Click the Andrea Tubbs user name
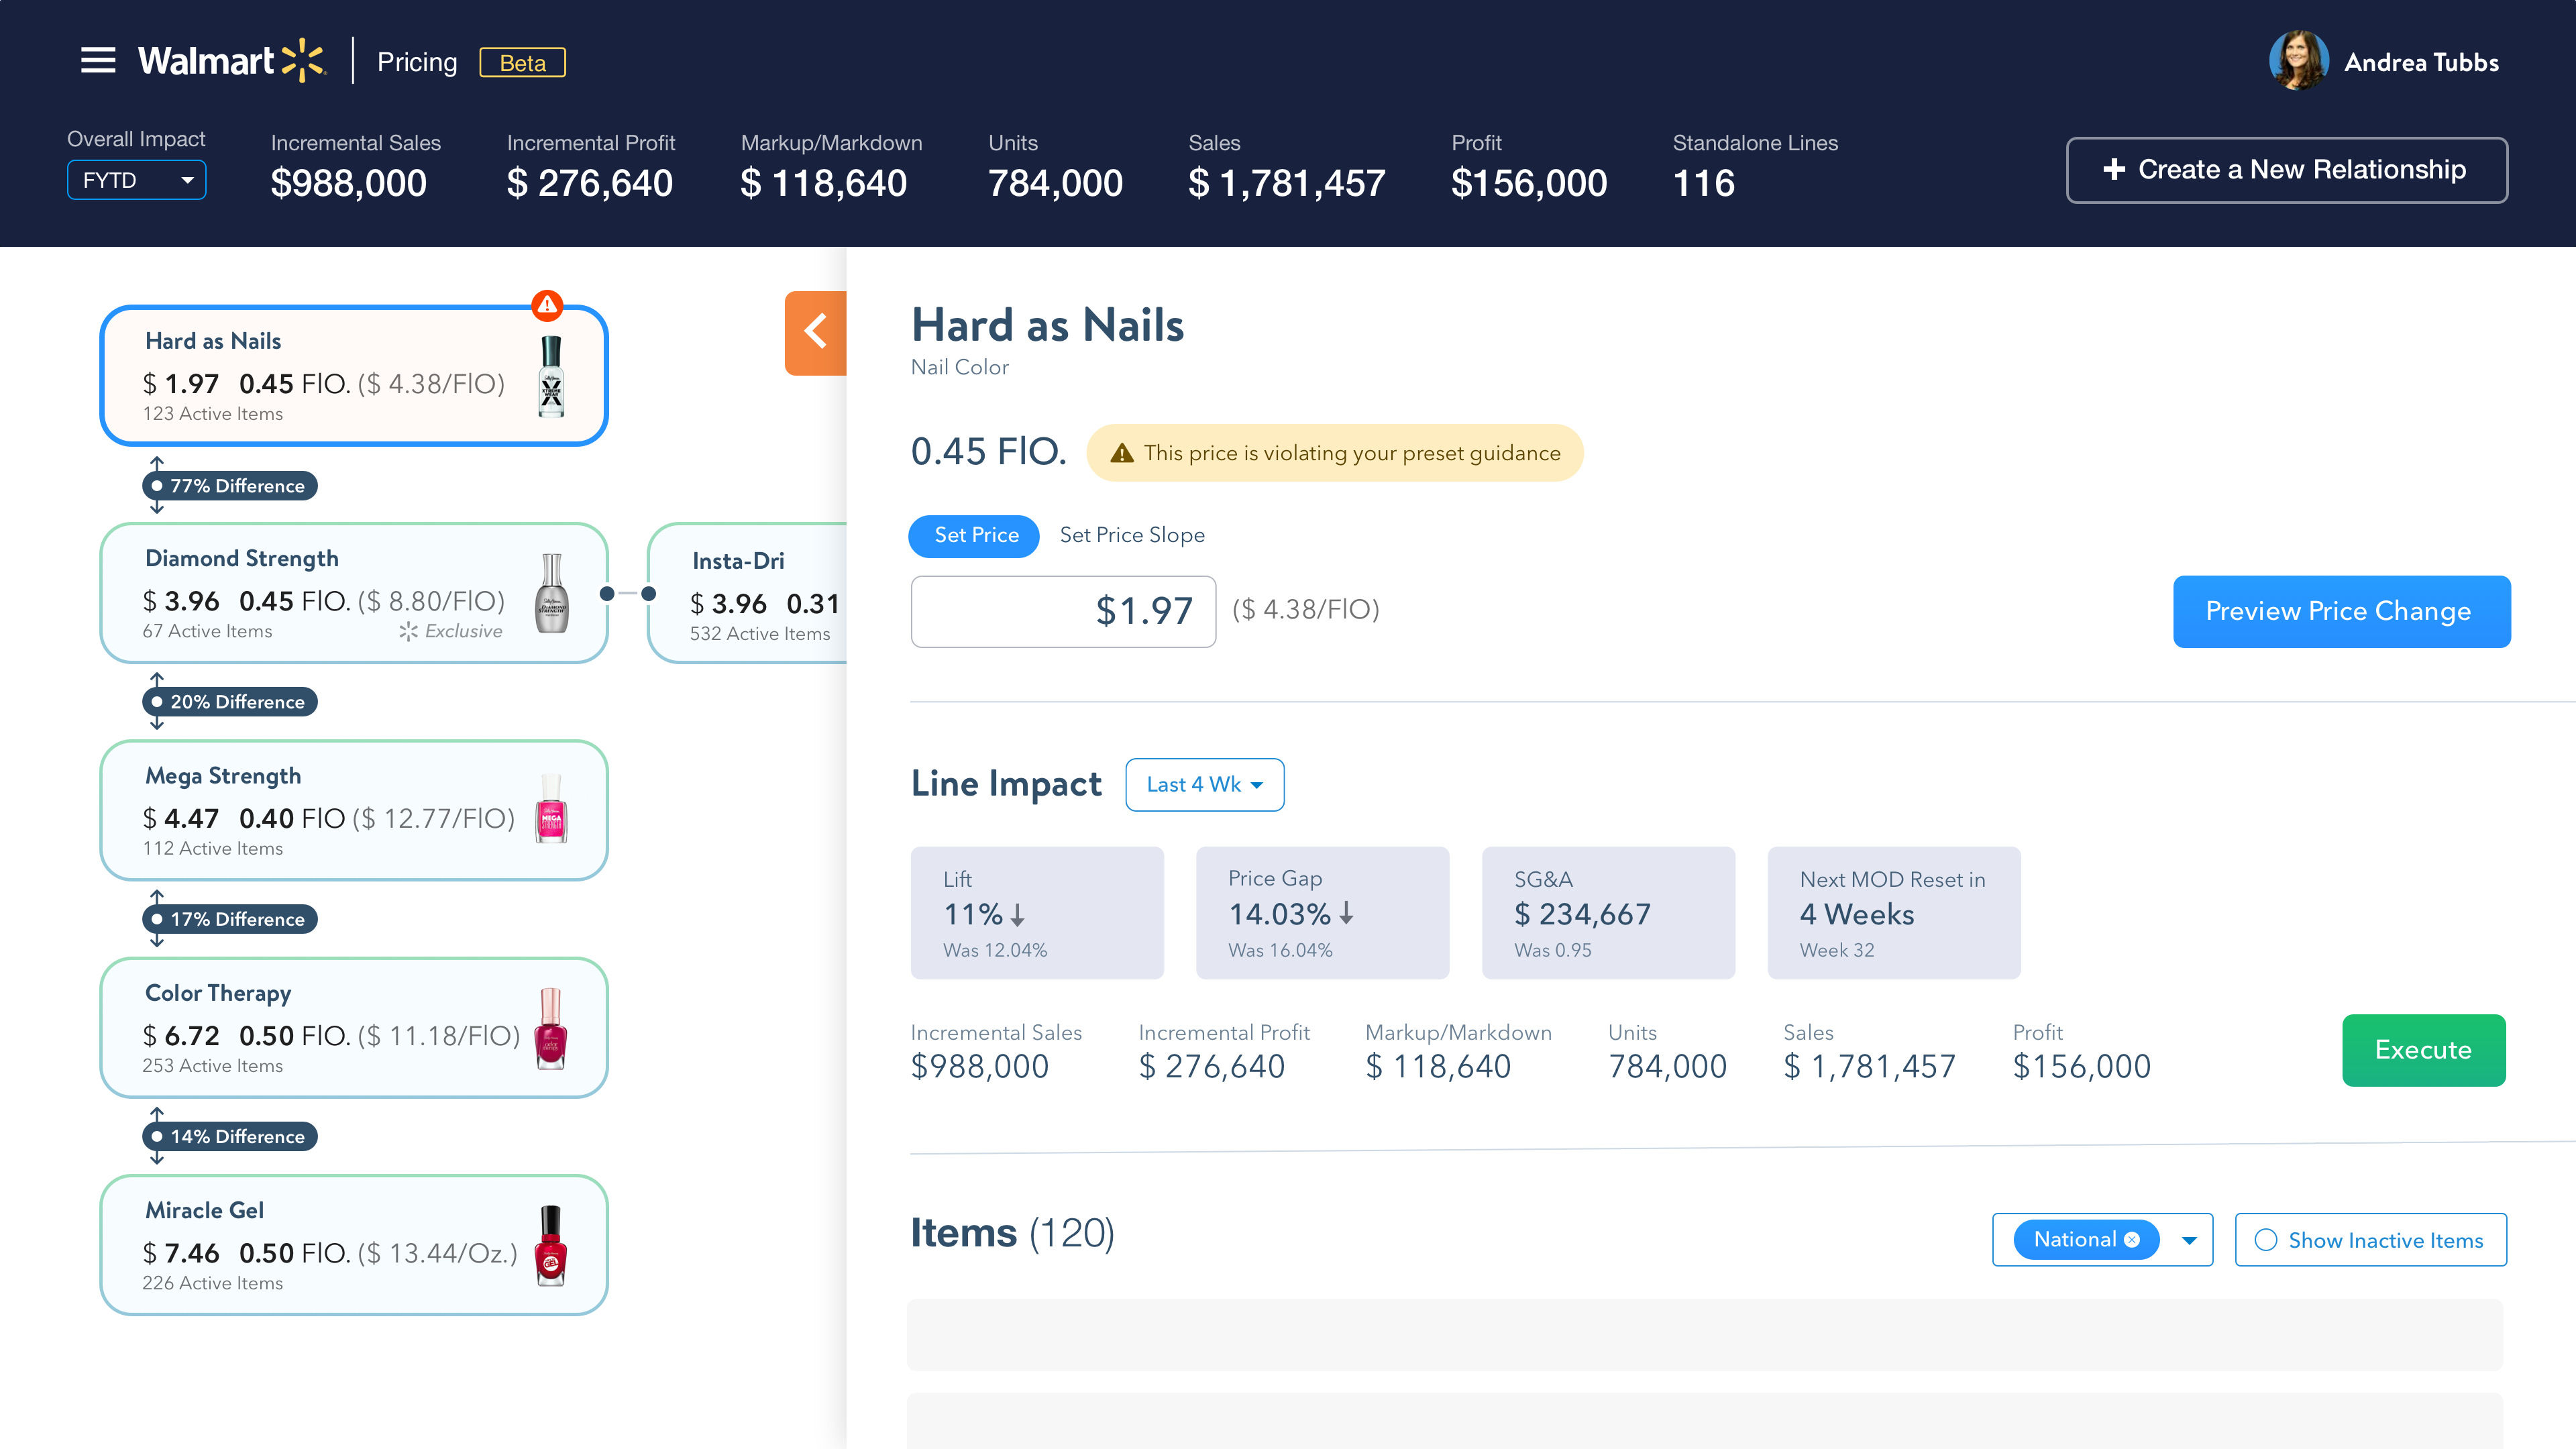 pyautogui.click(x=2421, y=62)
